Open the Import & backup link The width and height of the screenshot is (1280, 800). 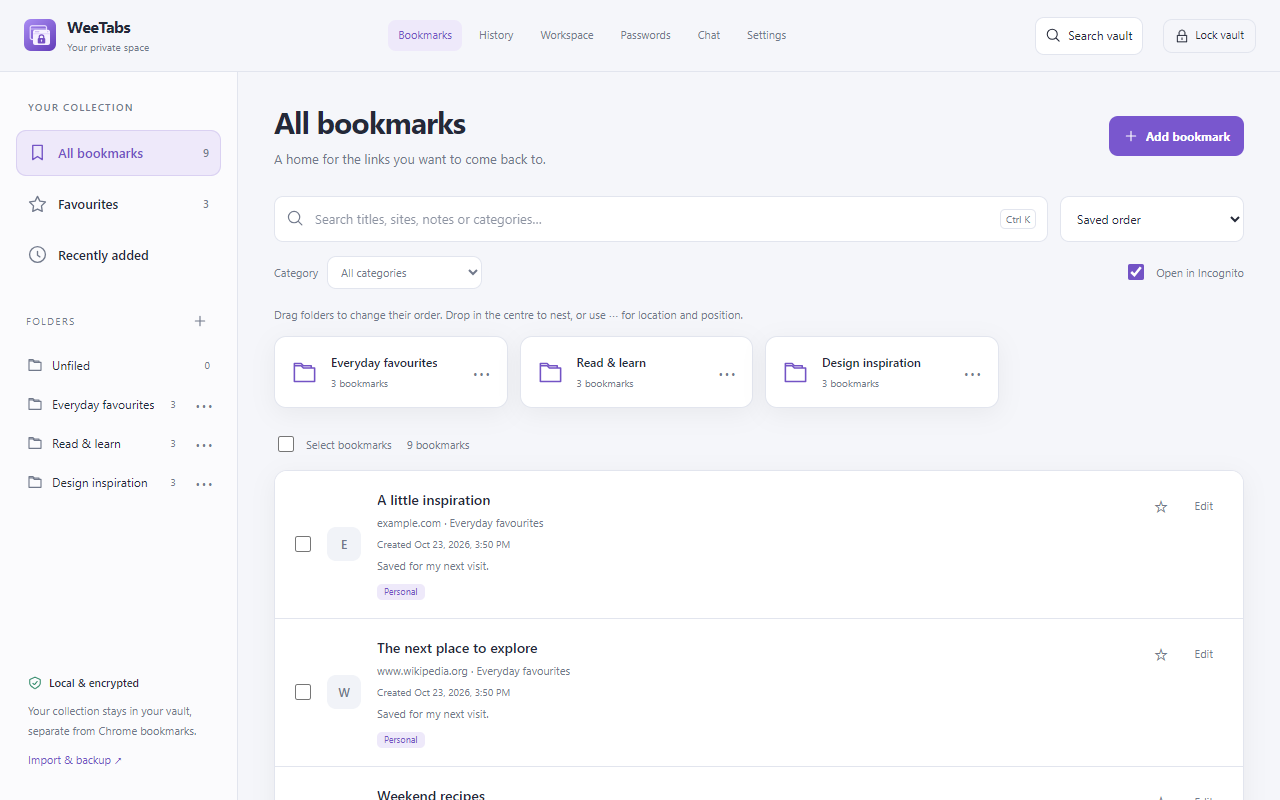click(75, 760)
